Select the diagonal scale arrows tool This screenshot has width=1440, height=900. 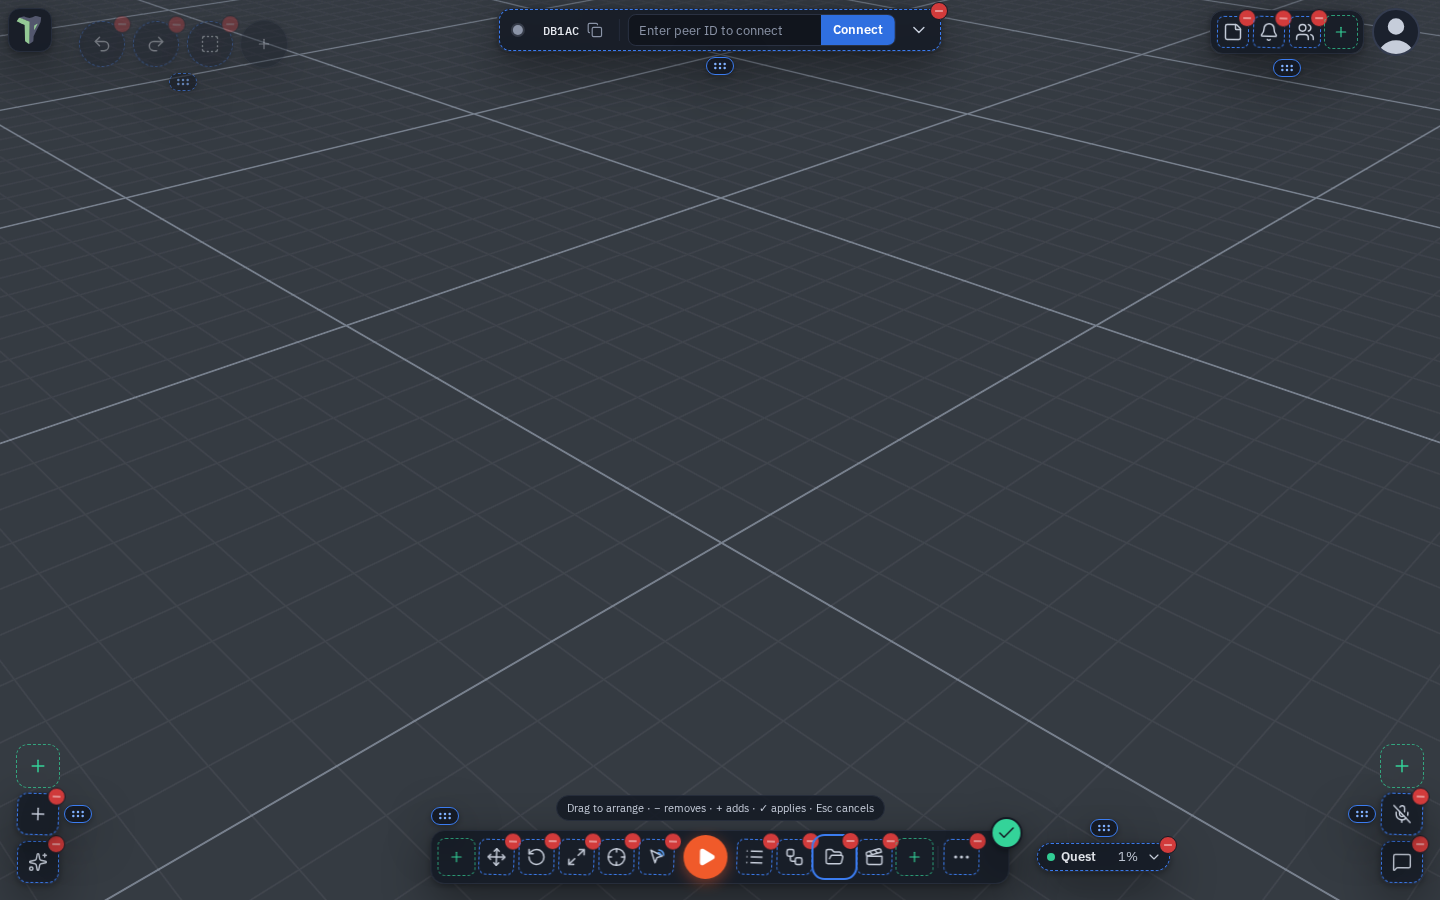click(x=576, y=857)
